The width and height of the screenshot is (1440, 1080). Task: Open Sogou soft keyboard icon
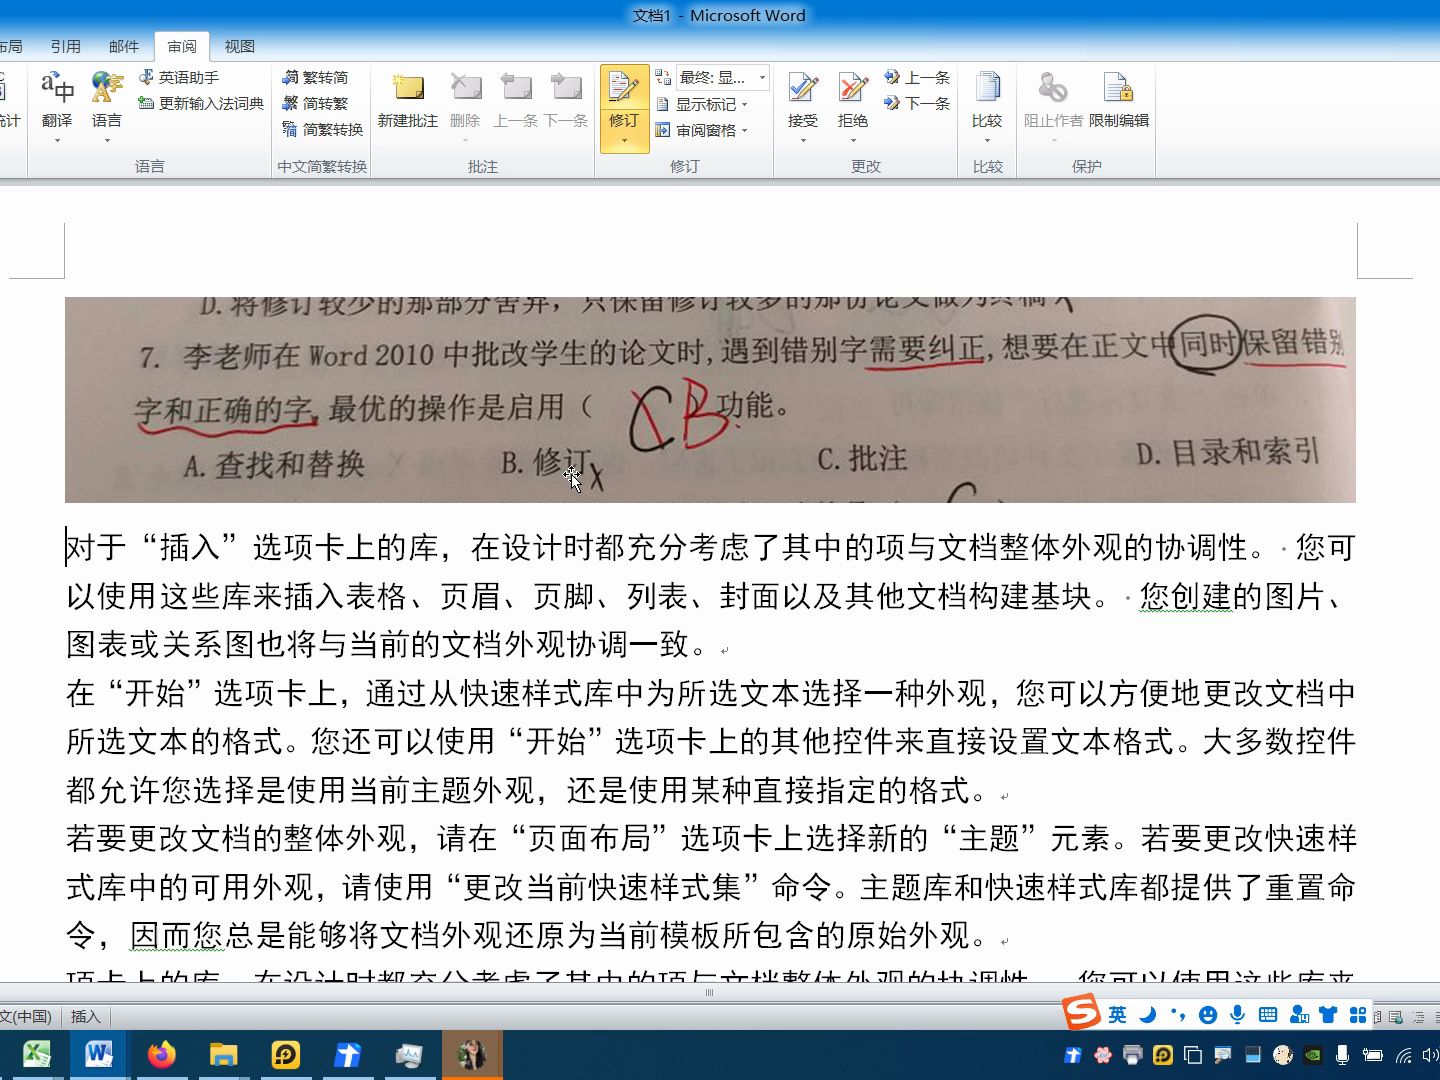click(x=1268, y=1015)
